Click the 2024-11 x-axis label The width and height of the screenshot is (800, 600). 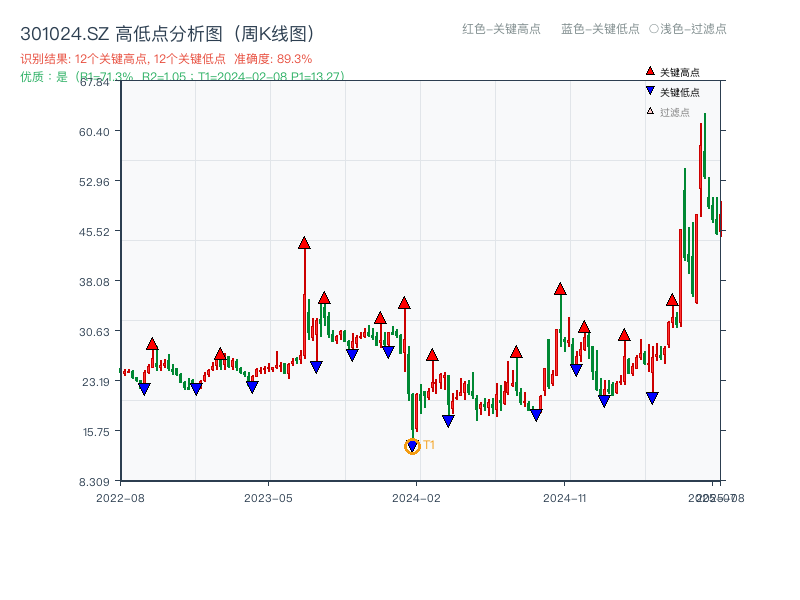(565, 498)
